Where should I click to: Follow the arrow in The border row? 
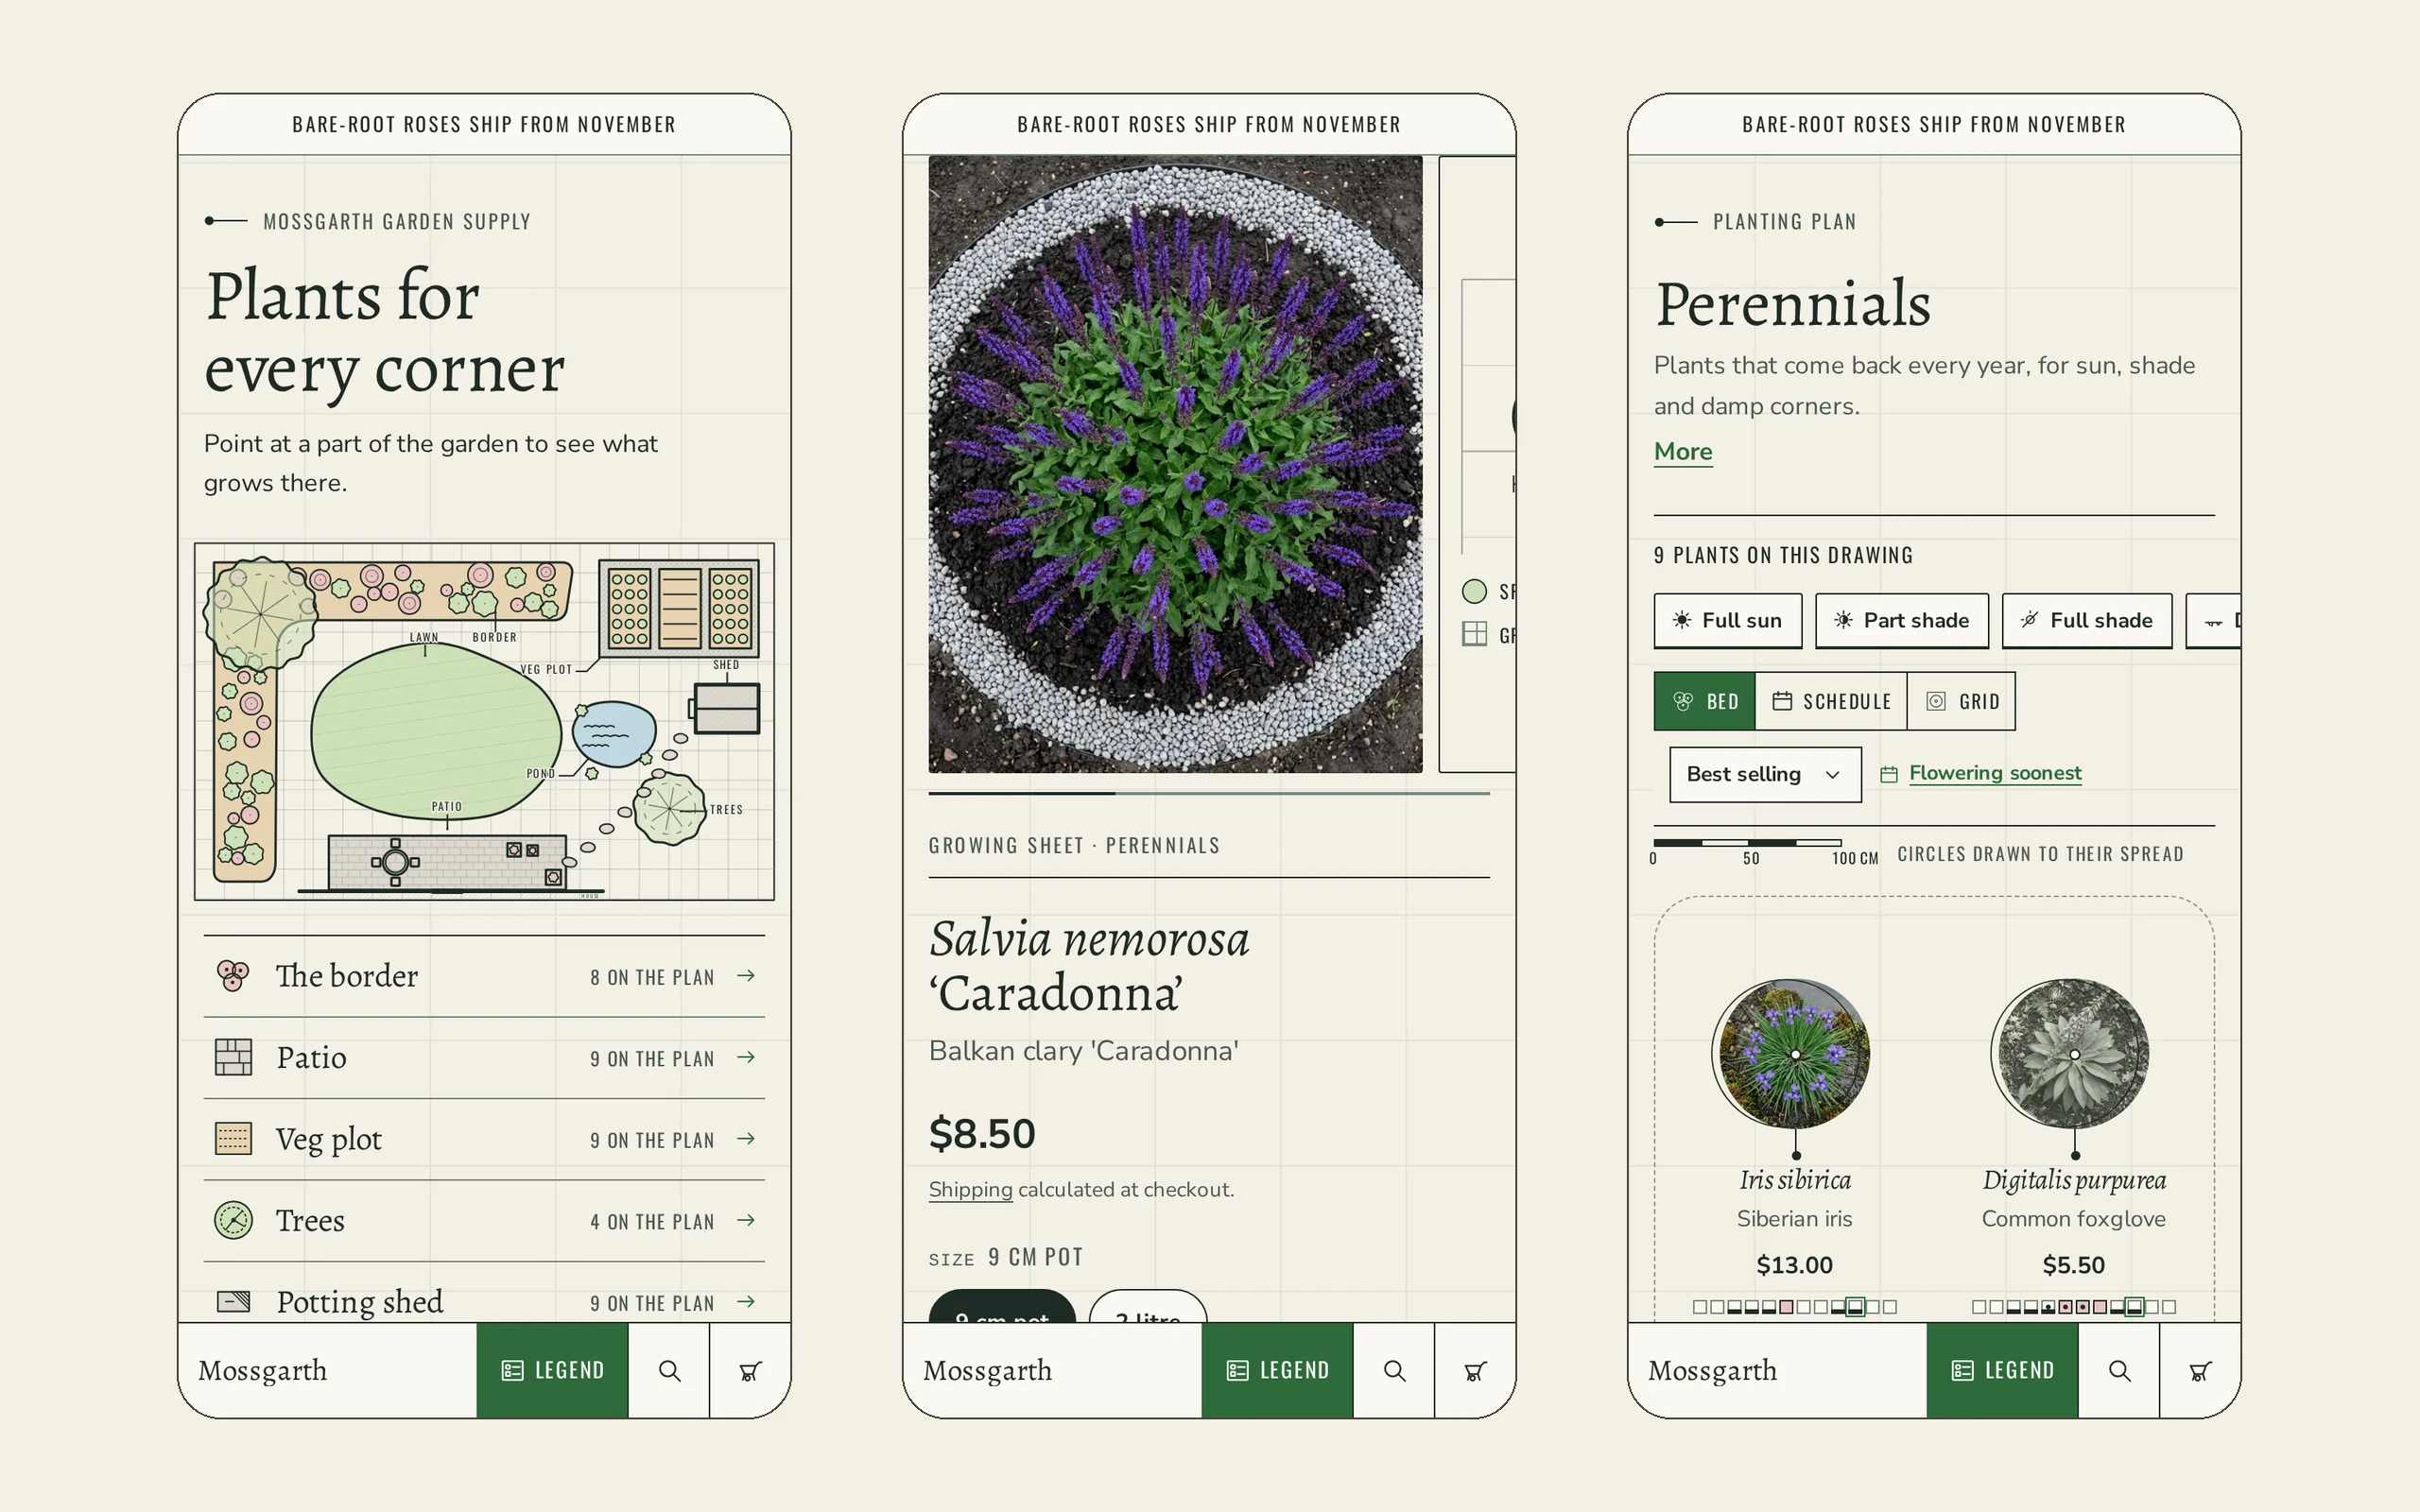[x=746, y=975]
